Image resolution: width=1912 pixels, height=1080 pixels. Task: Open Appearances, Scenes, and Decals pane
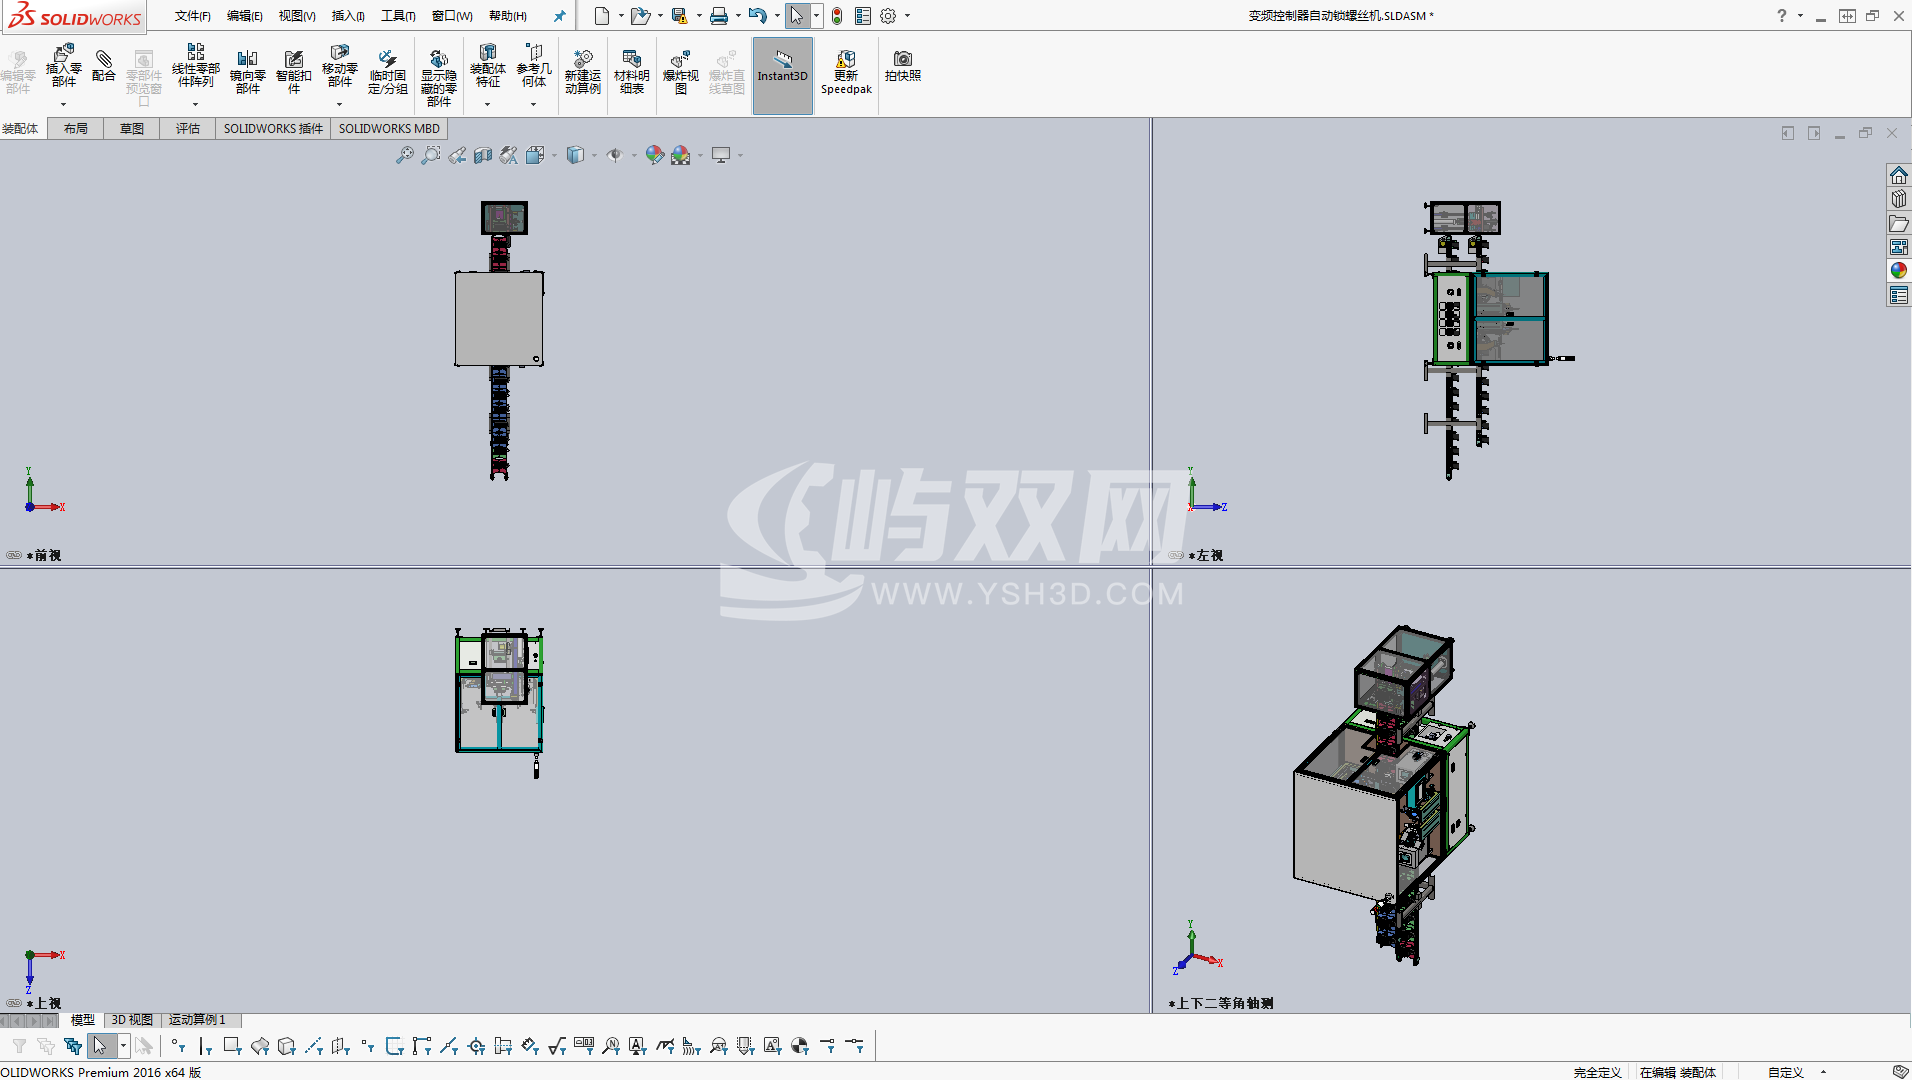1899,271
